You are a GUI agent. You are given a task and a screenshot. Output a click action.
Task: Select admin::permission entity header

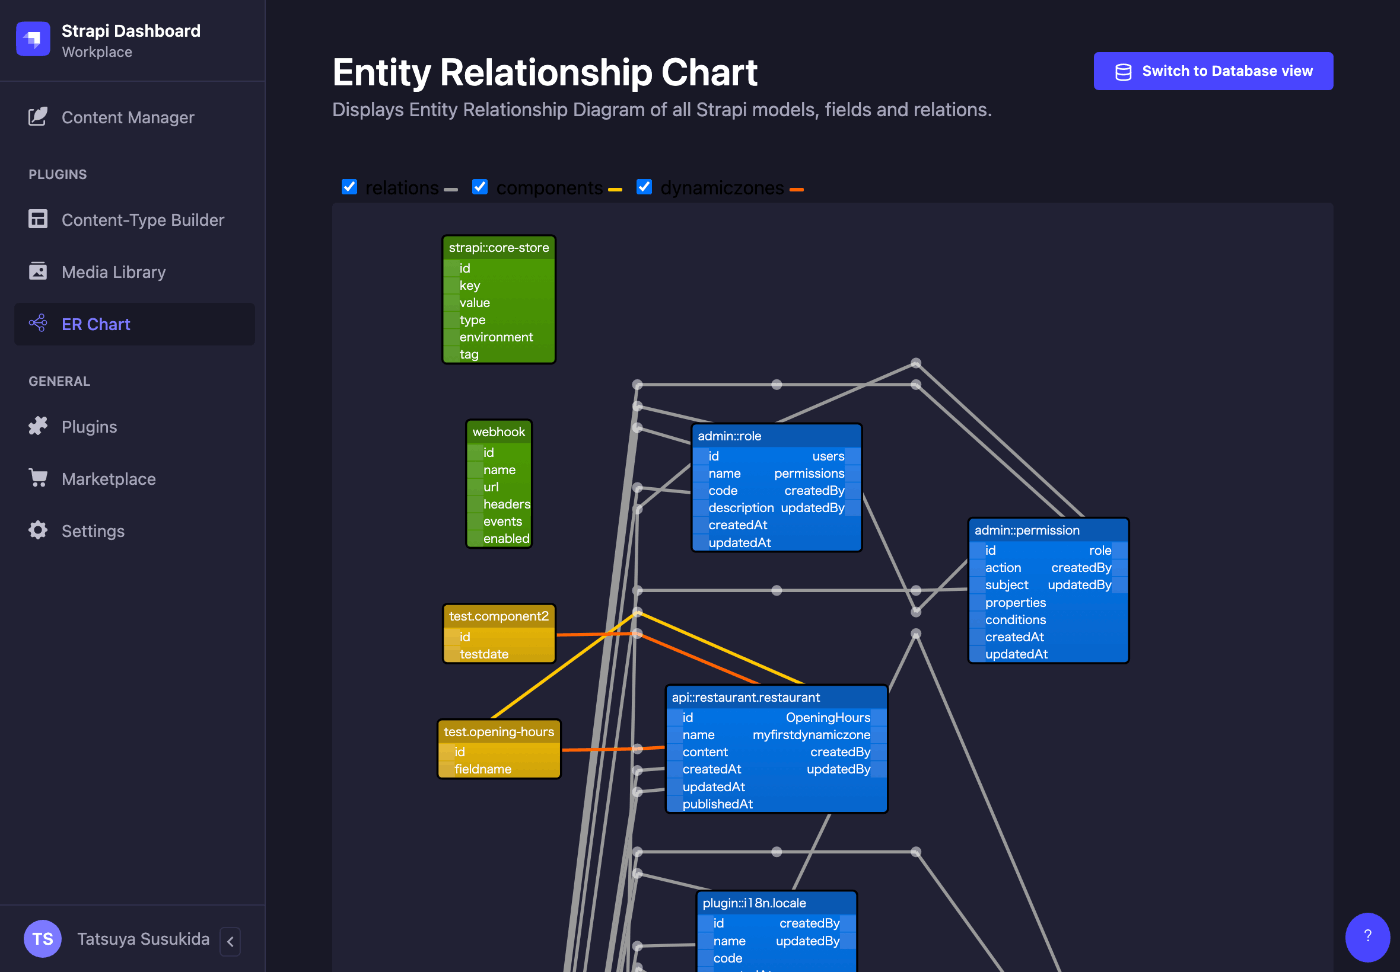click(x=1048, y=531)
